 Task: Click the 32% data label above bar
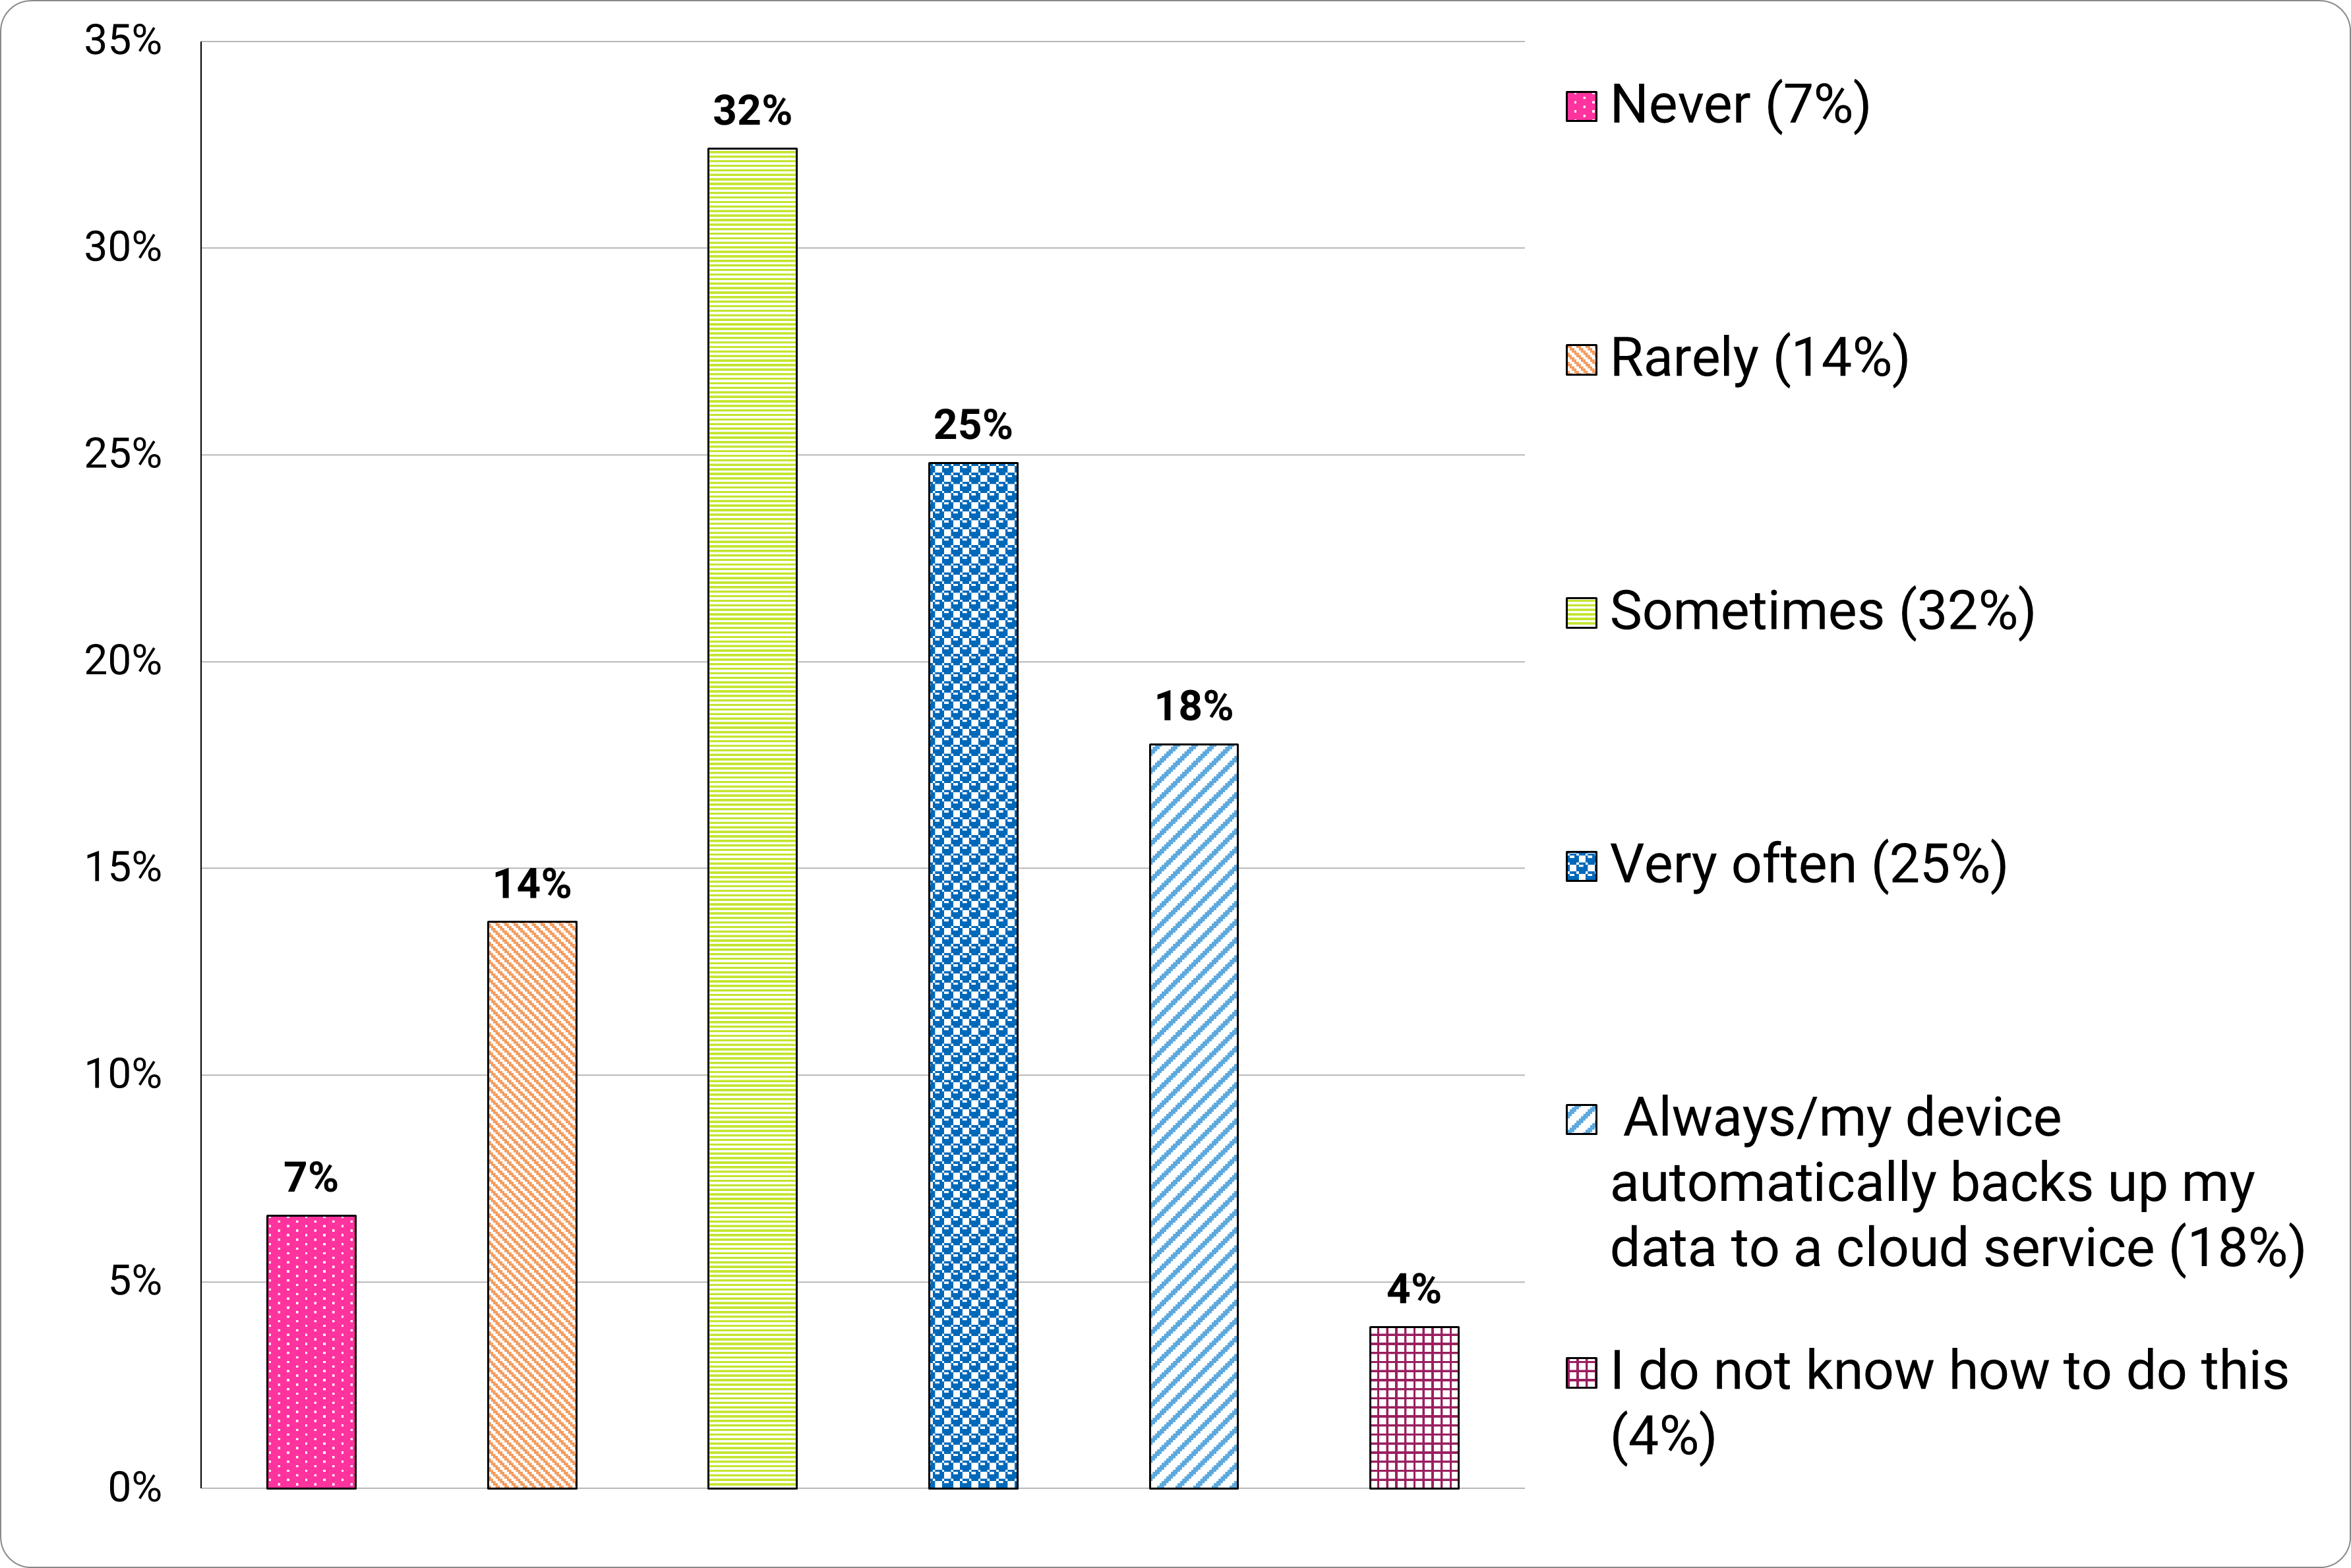pyautogui.click(x=752, y=111)
